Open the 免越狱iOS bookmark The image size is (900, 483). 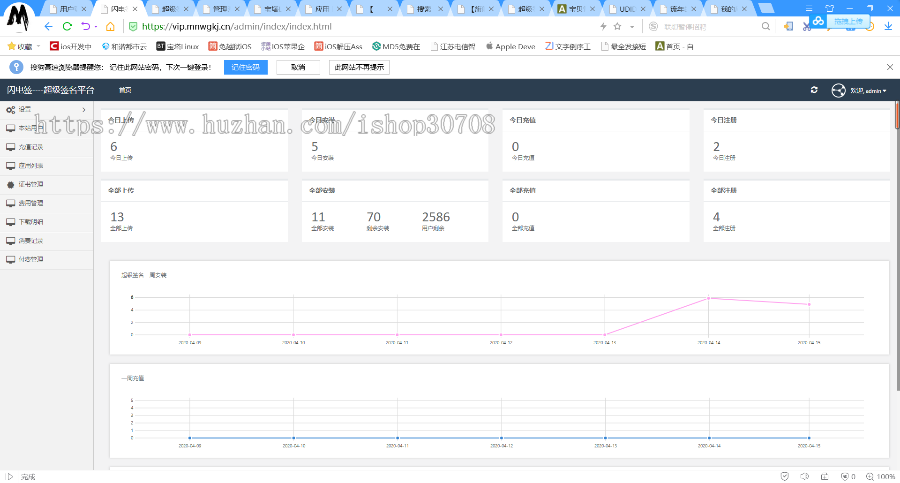point(230,47)
